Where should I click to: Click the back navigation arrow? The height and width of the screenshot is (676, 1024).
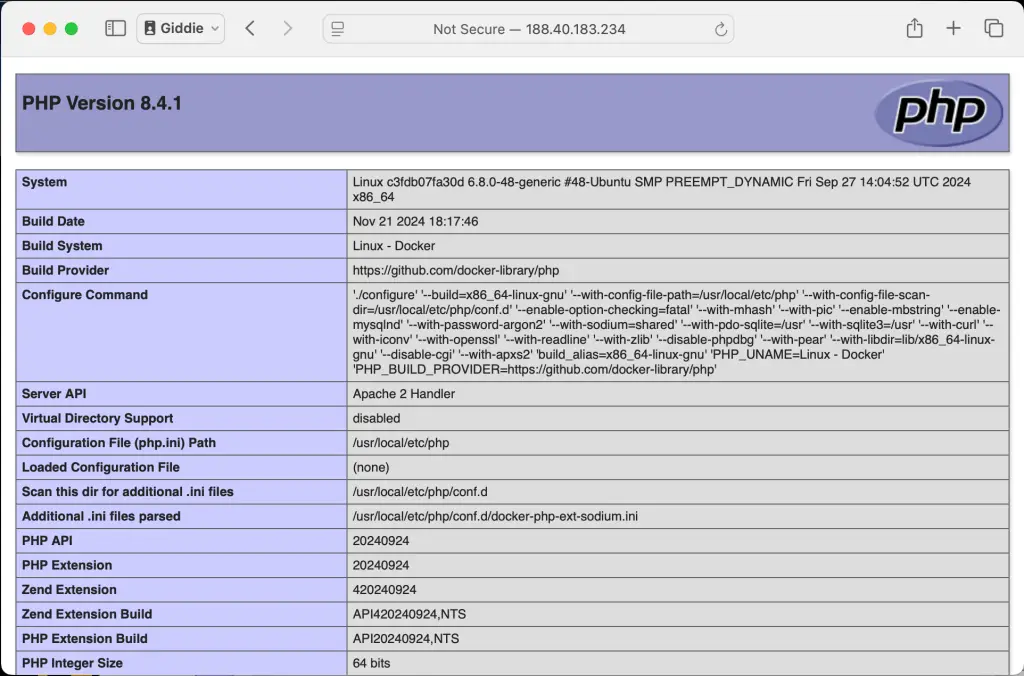coord(250,28)
